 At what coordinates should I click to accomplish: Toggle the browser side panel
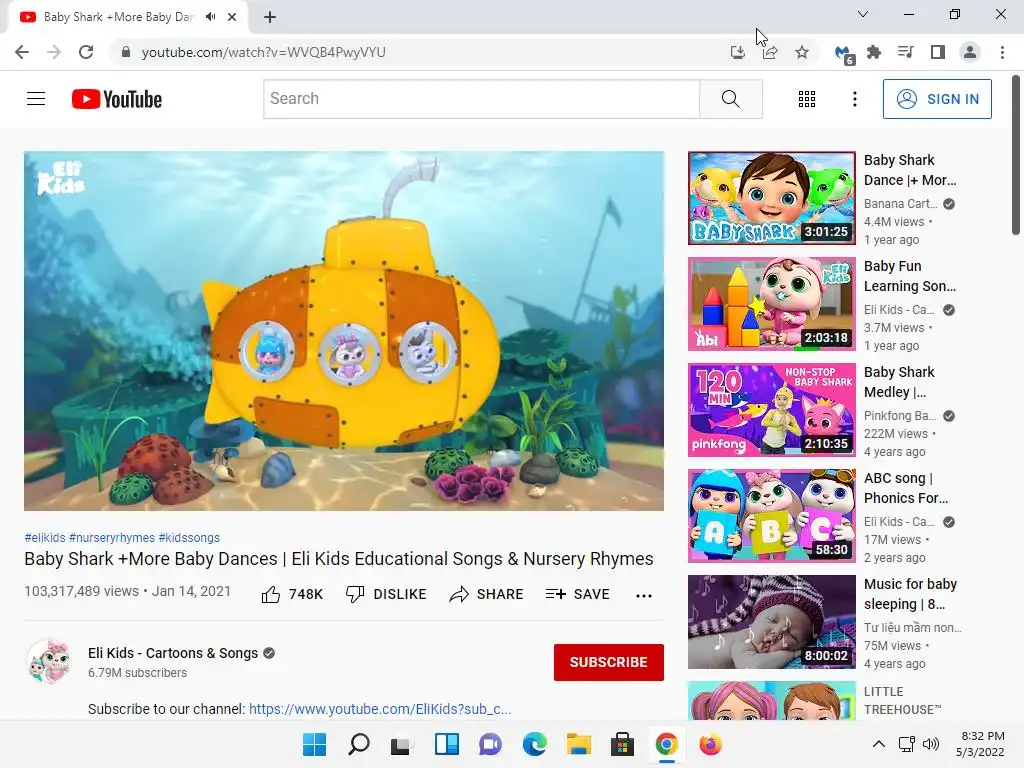[938, 52]
